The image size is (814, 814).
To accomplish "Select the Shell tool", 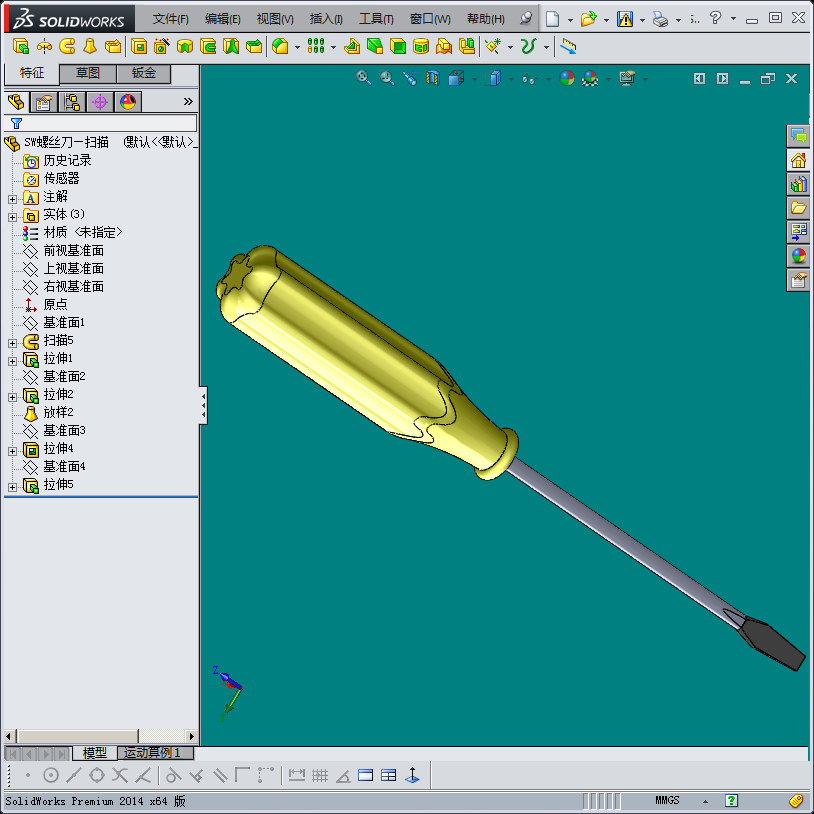I will (x=398, y=47).
